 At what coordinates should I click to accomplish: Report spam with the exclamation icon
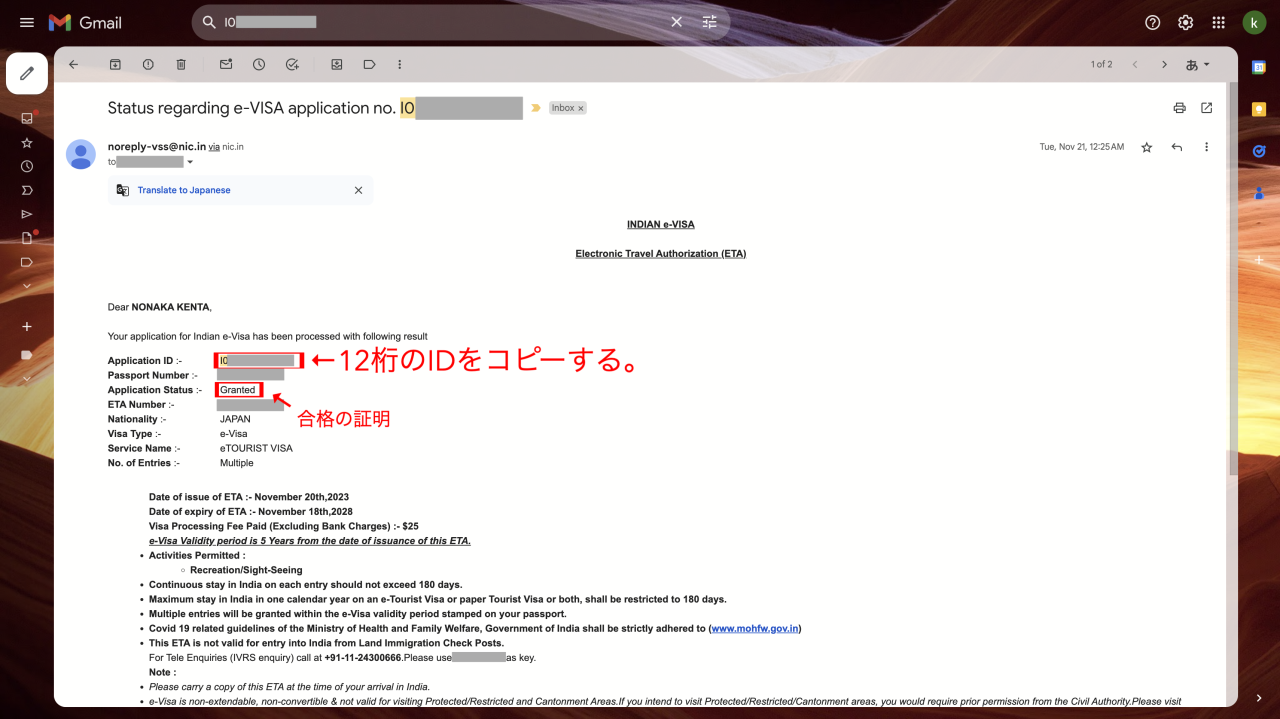coord(148,64)
